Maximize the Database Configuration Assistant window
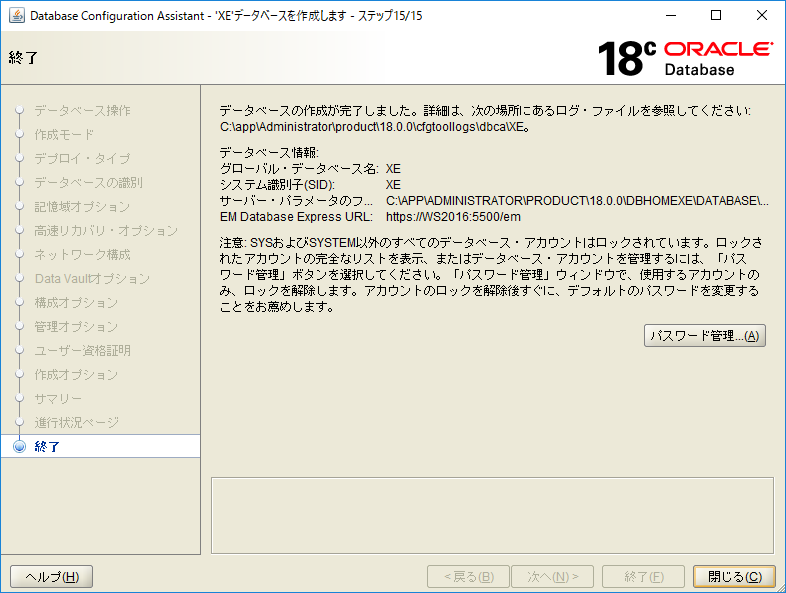 (716, 16)
